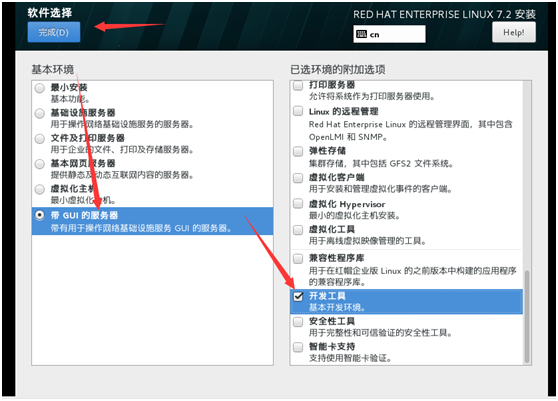Uncheck the 开发工具 checkbox

[x=298, y=296]
